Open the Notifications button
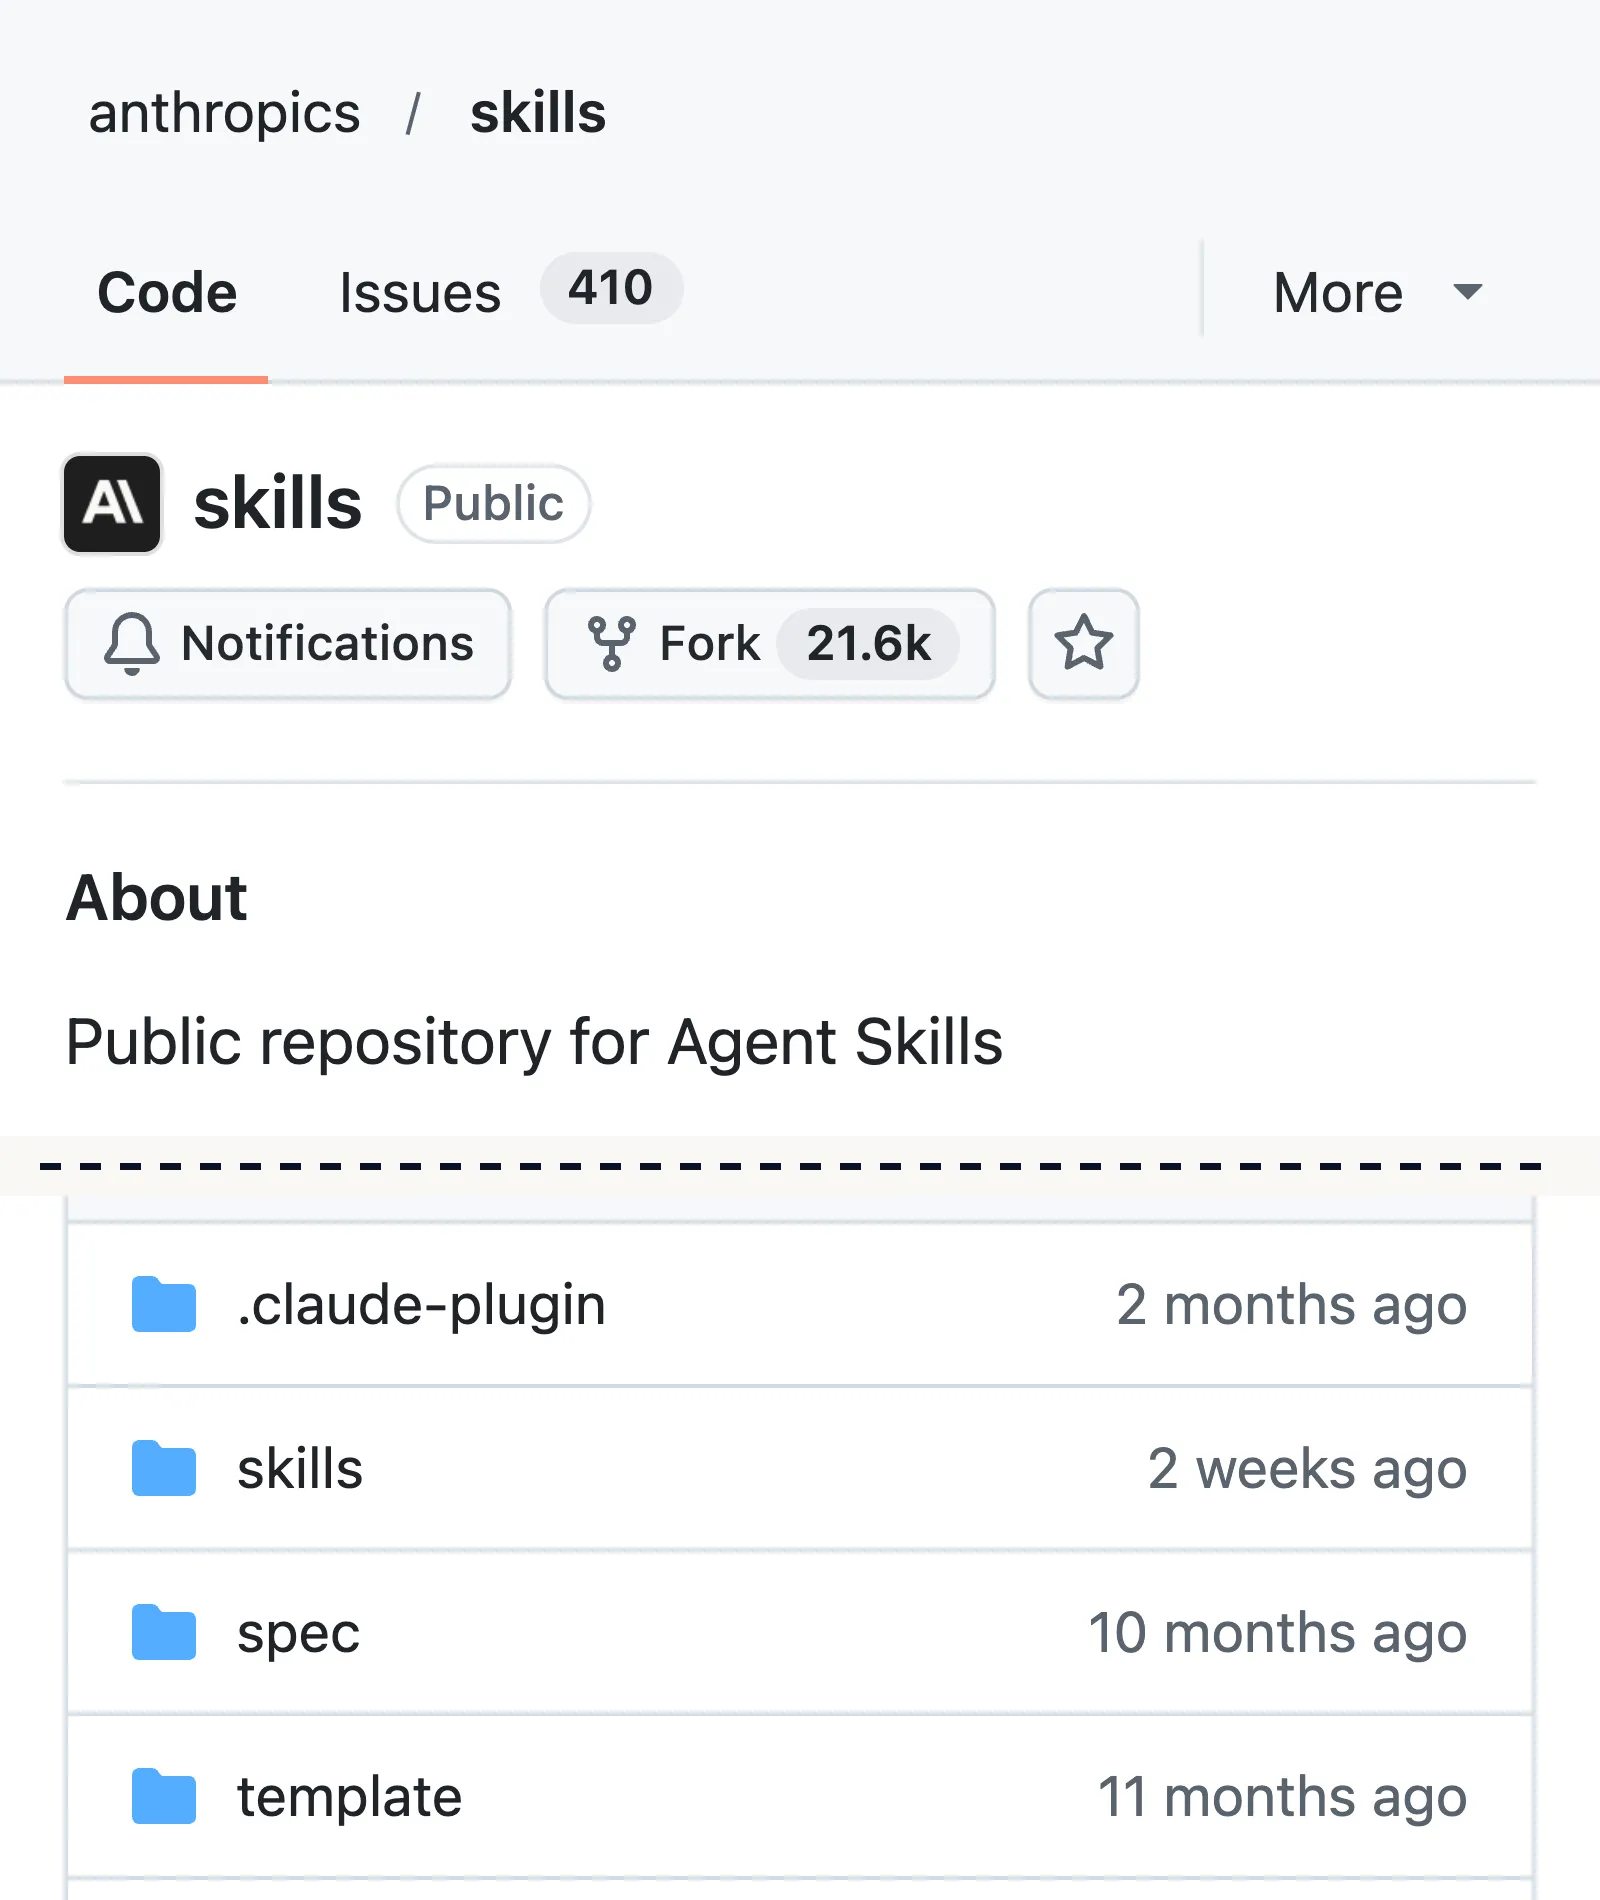Image resolution: width=1600 pixels, height=1900 pixels. click(x=288, y=644)
